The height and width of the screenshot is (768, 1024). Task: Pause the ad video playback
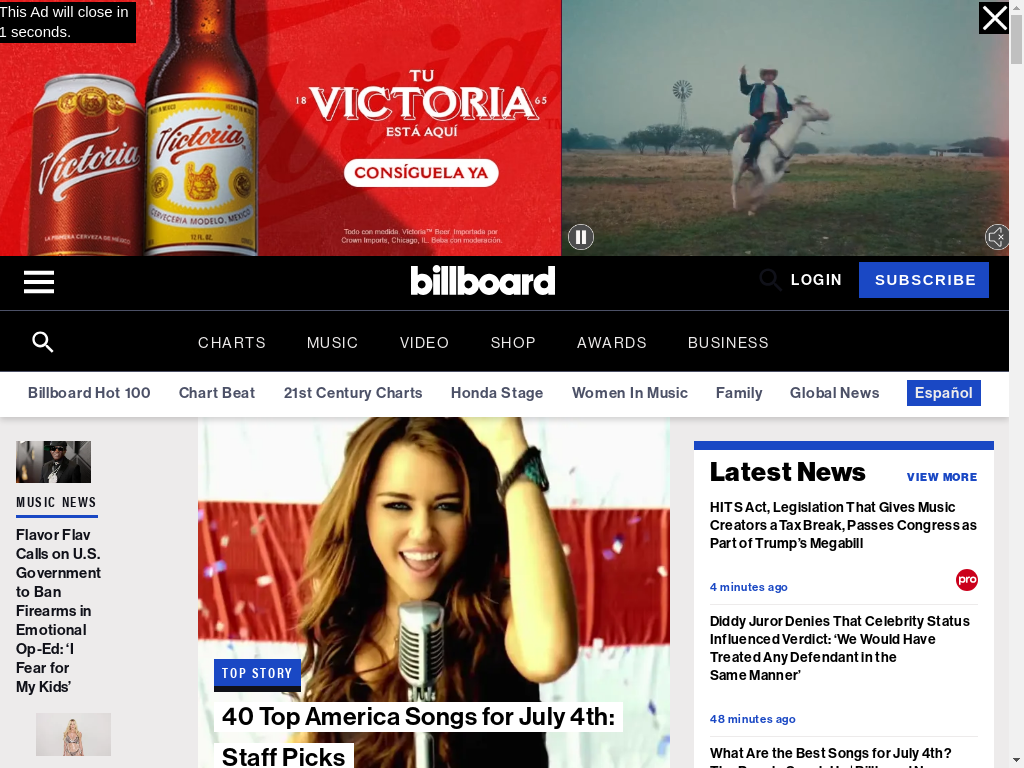581,236
